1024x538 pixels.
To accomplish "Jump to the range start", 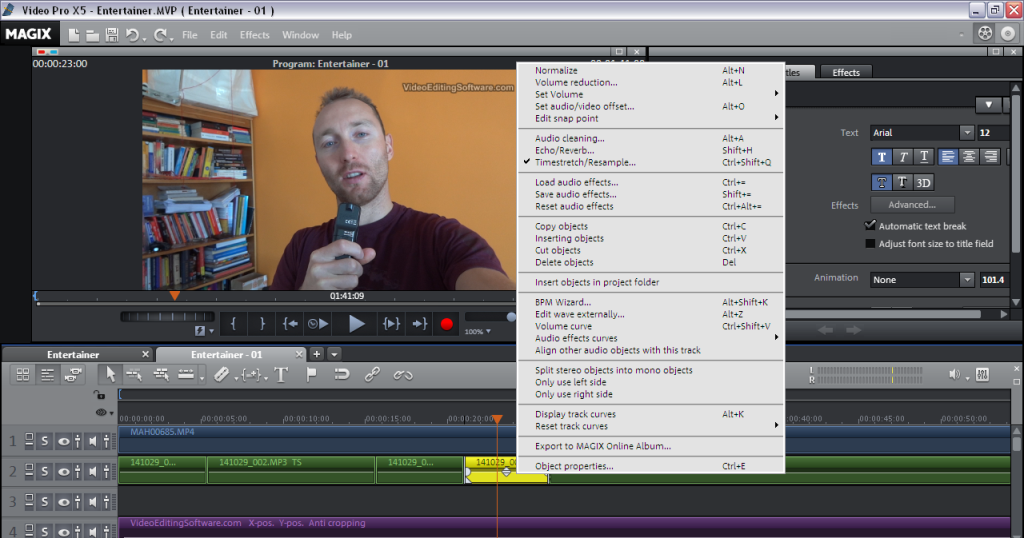I will pyautogui.click(x=291, y=323).
